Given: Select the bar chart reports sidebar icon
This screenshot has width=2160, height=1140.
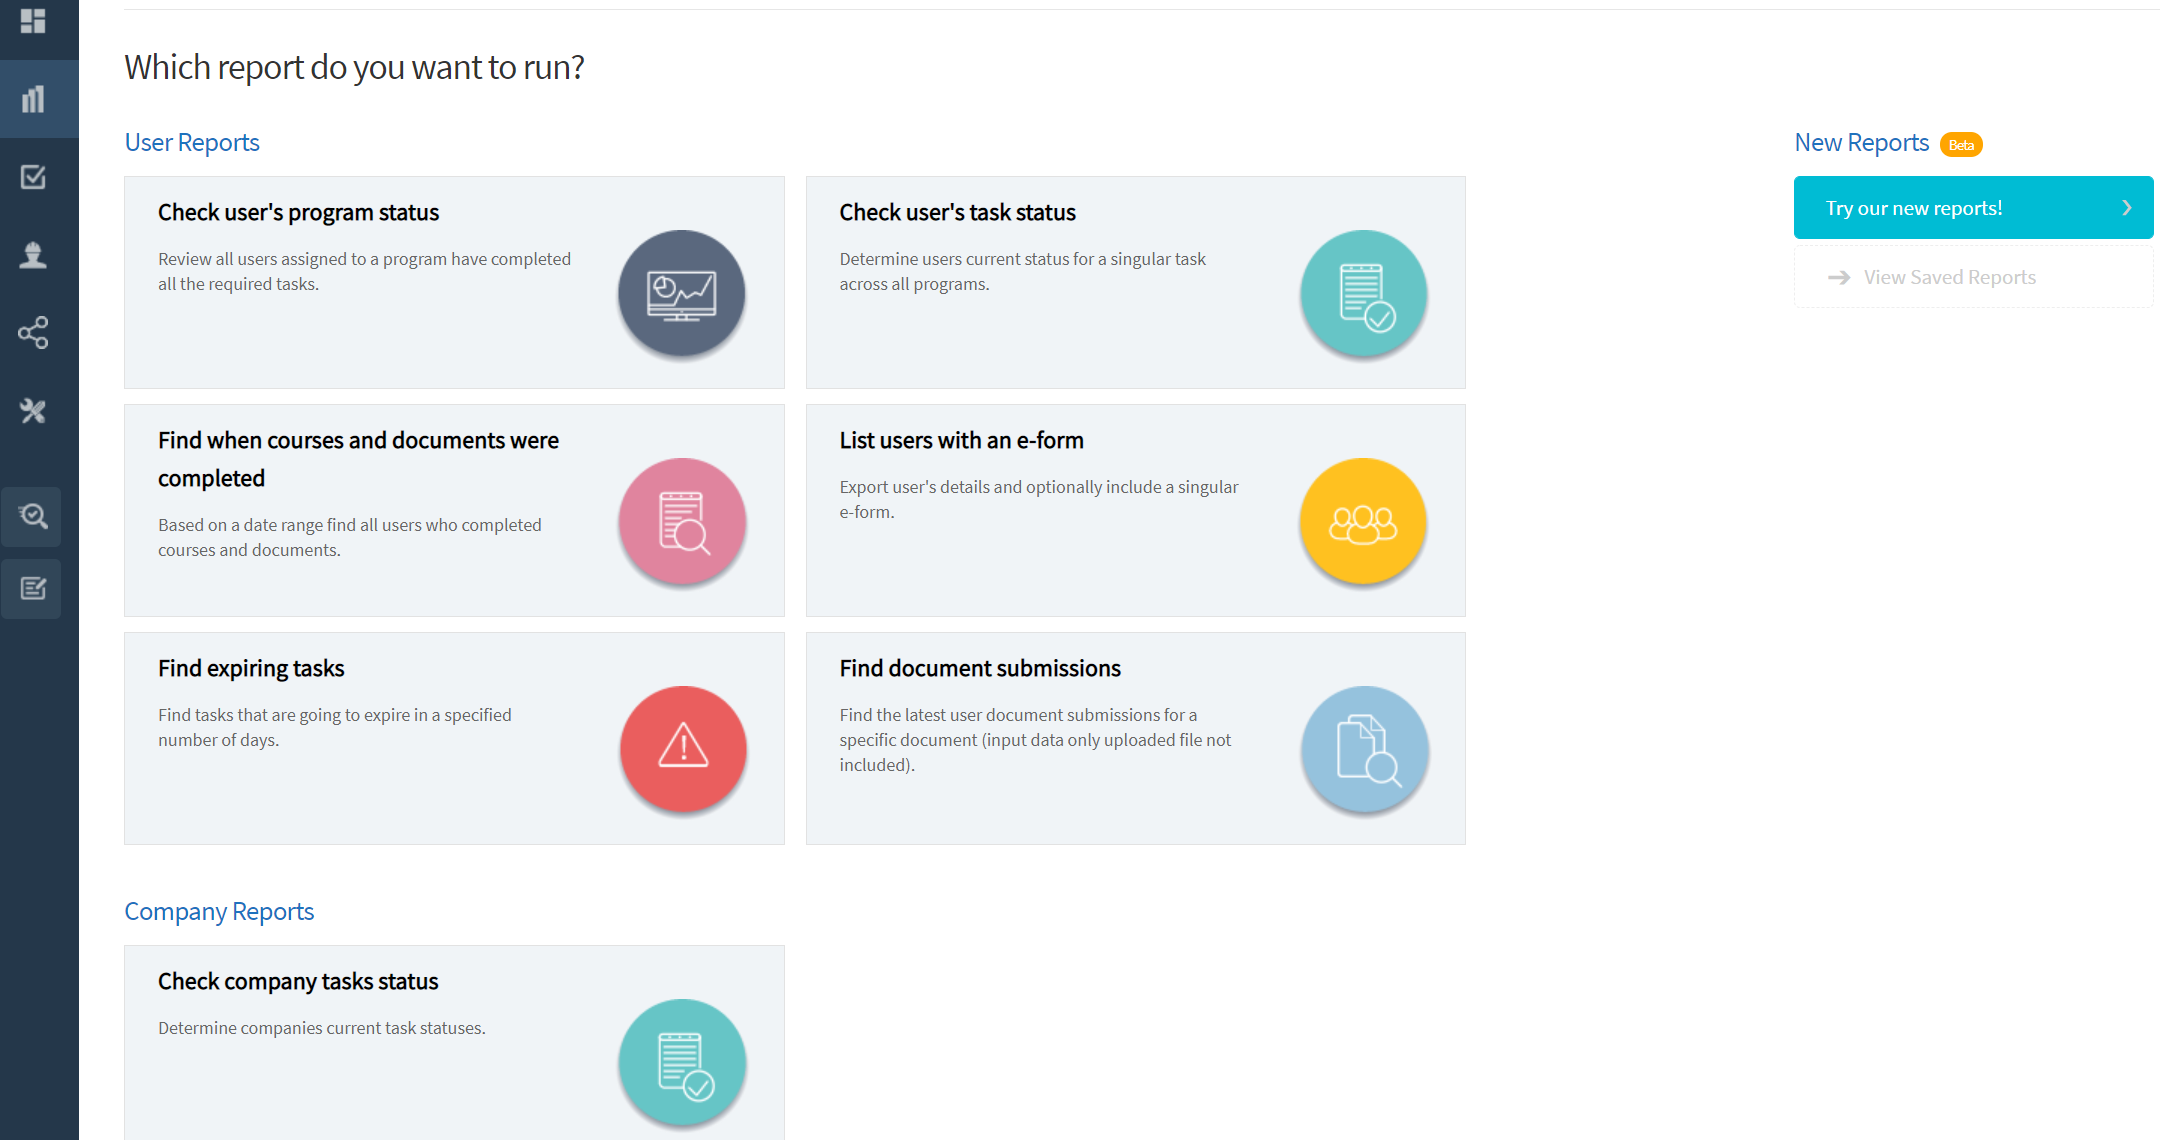Looking at the screenshot, I should click(x=33, y=99).
